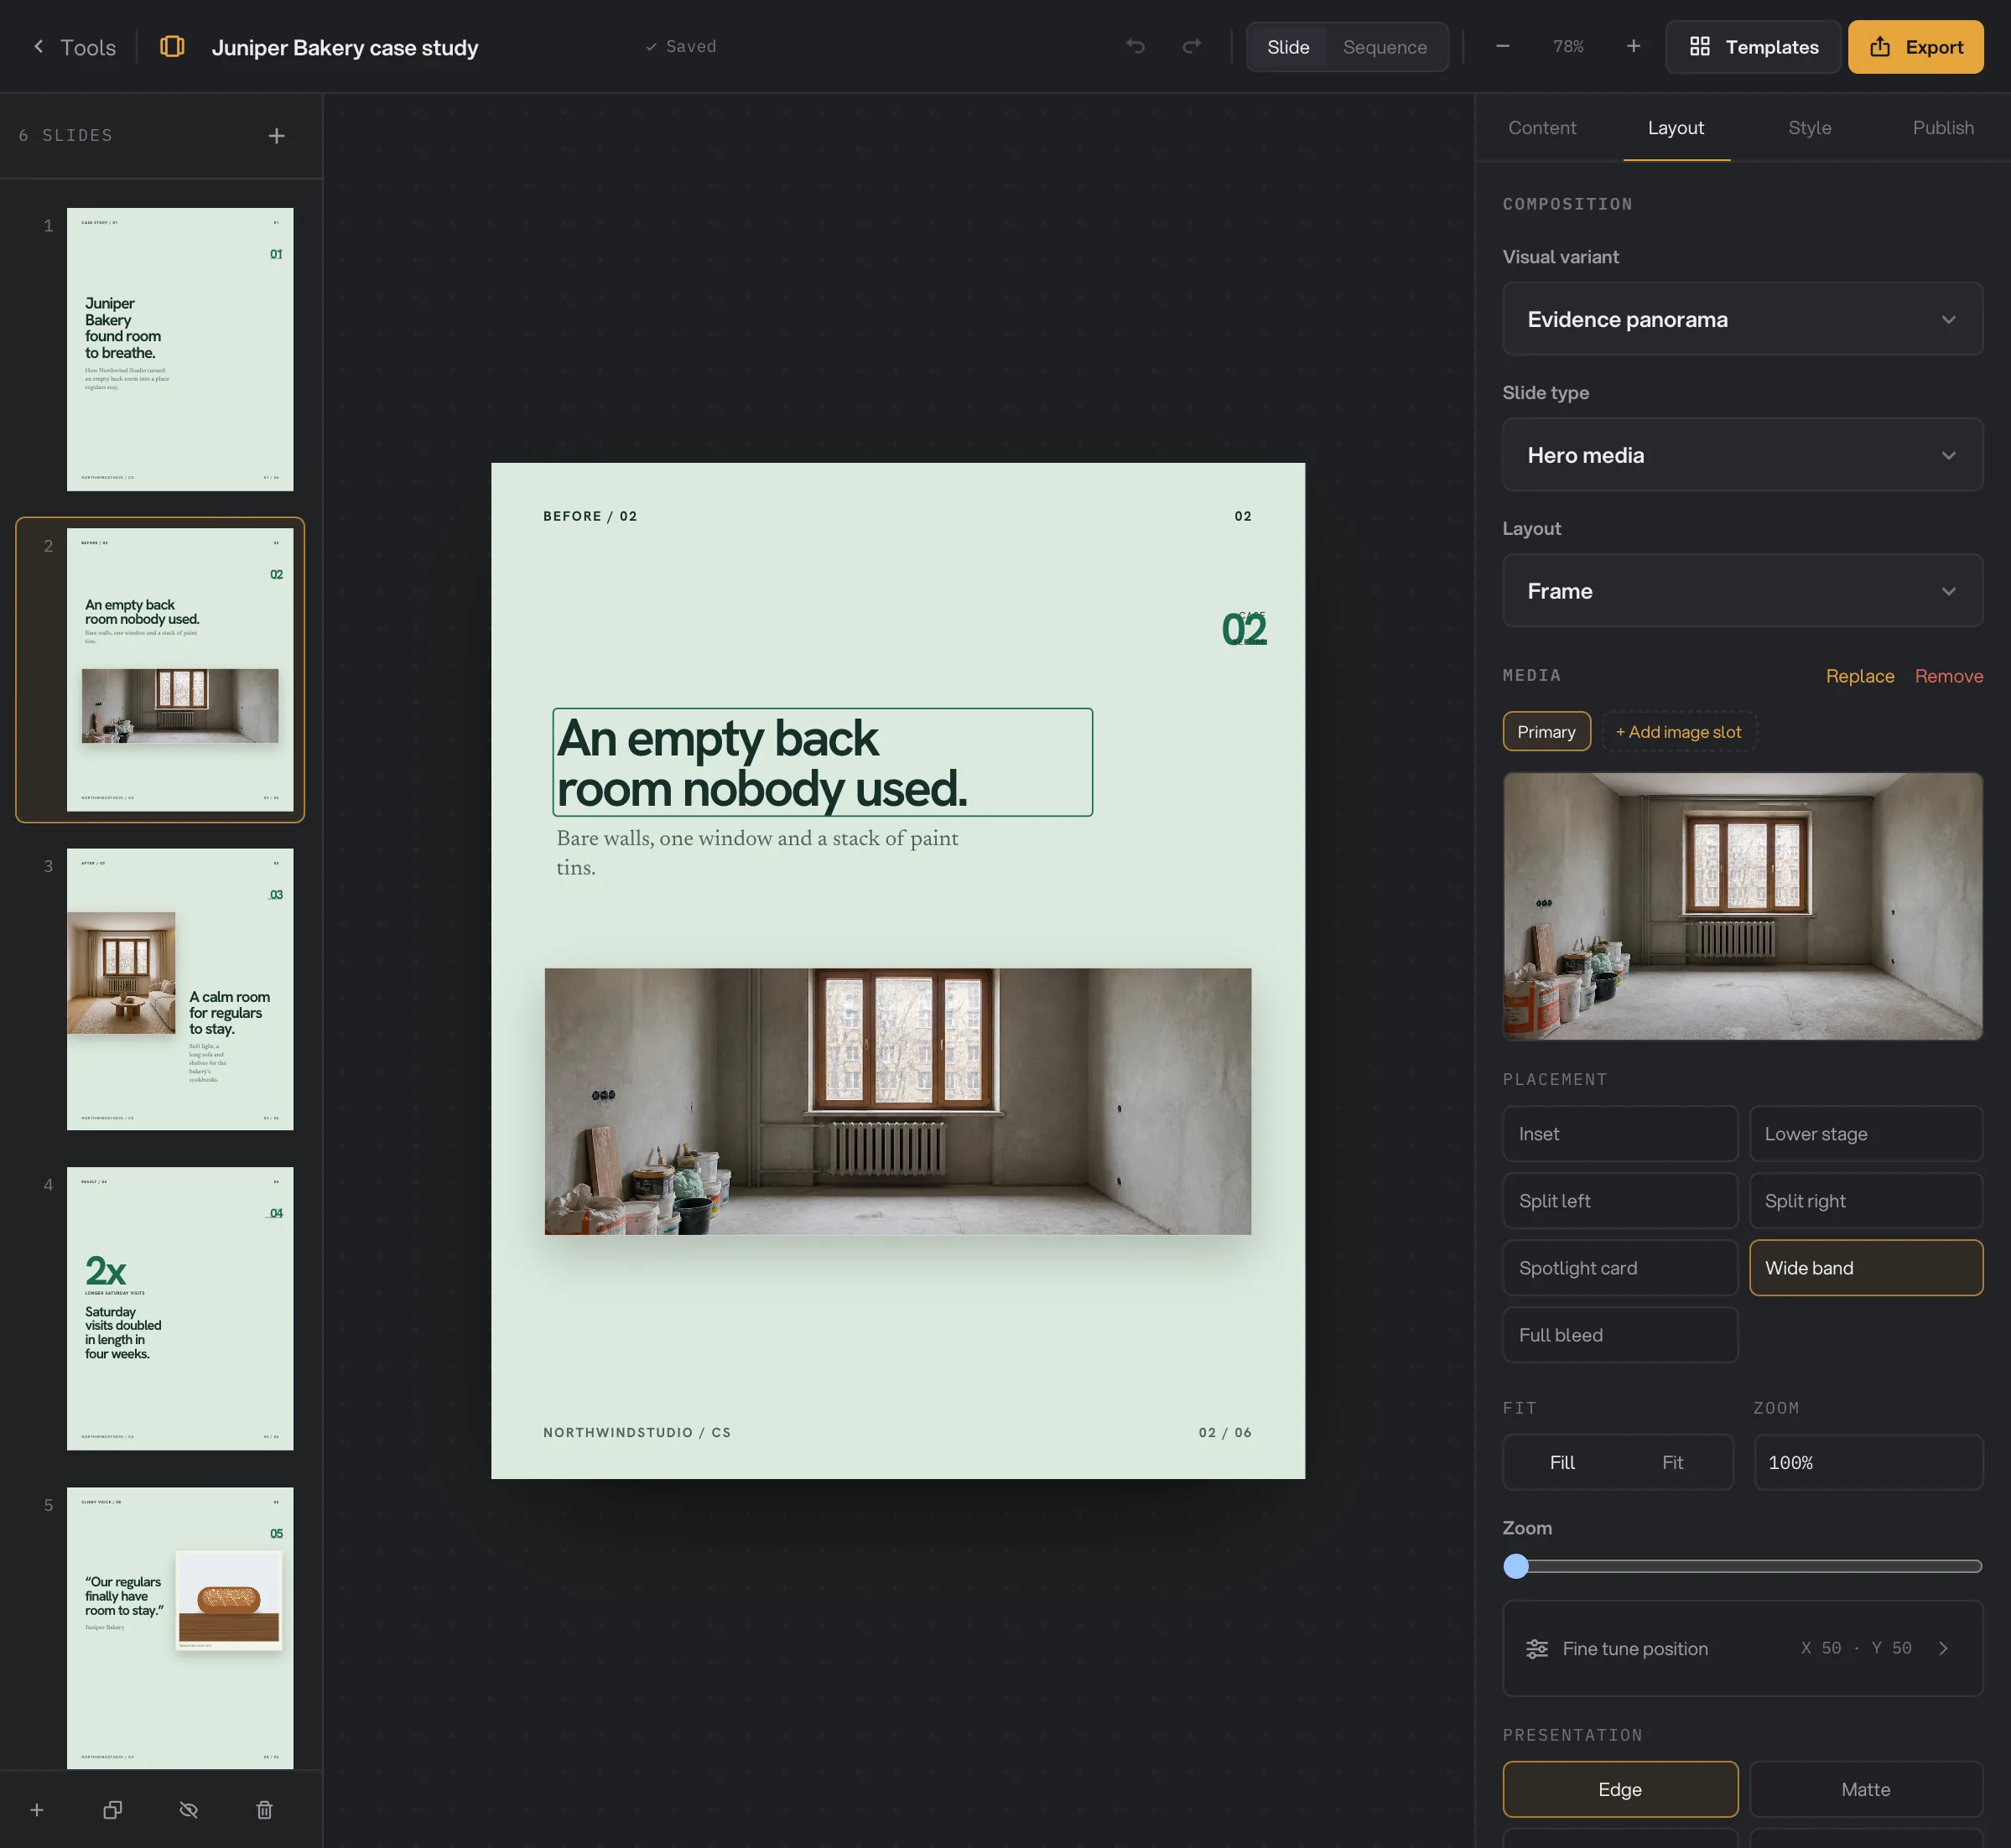The width and height of the screenshot is (2011, 1848).
Task: Select slide 3 thumbnail
Action: pos(180,990)
